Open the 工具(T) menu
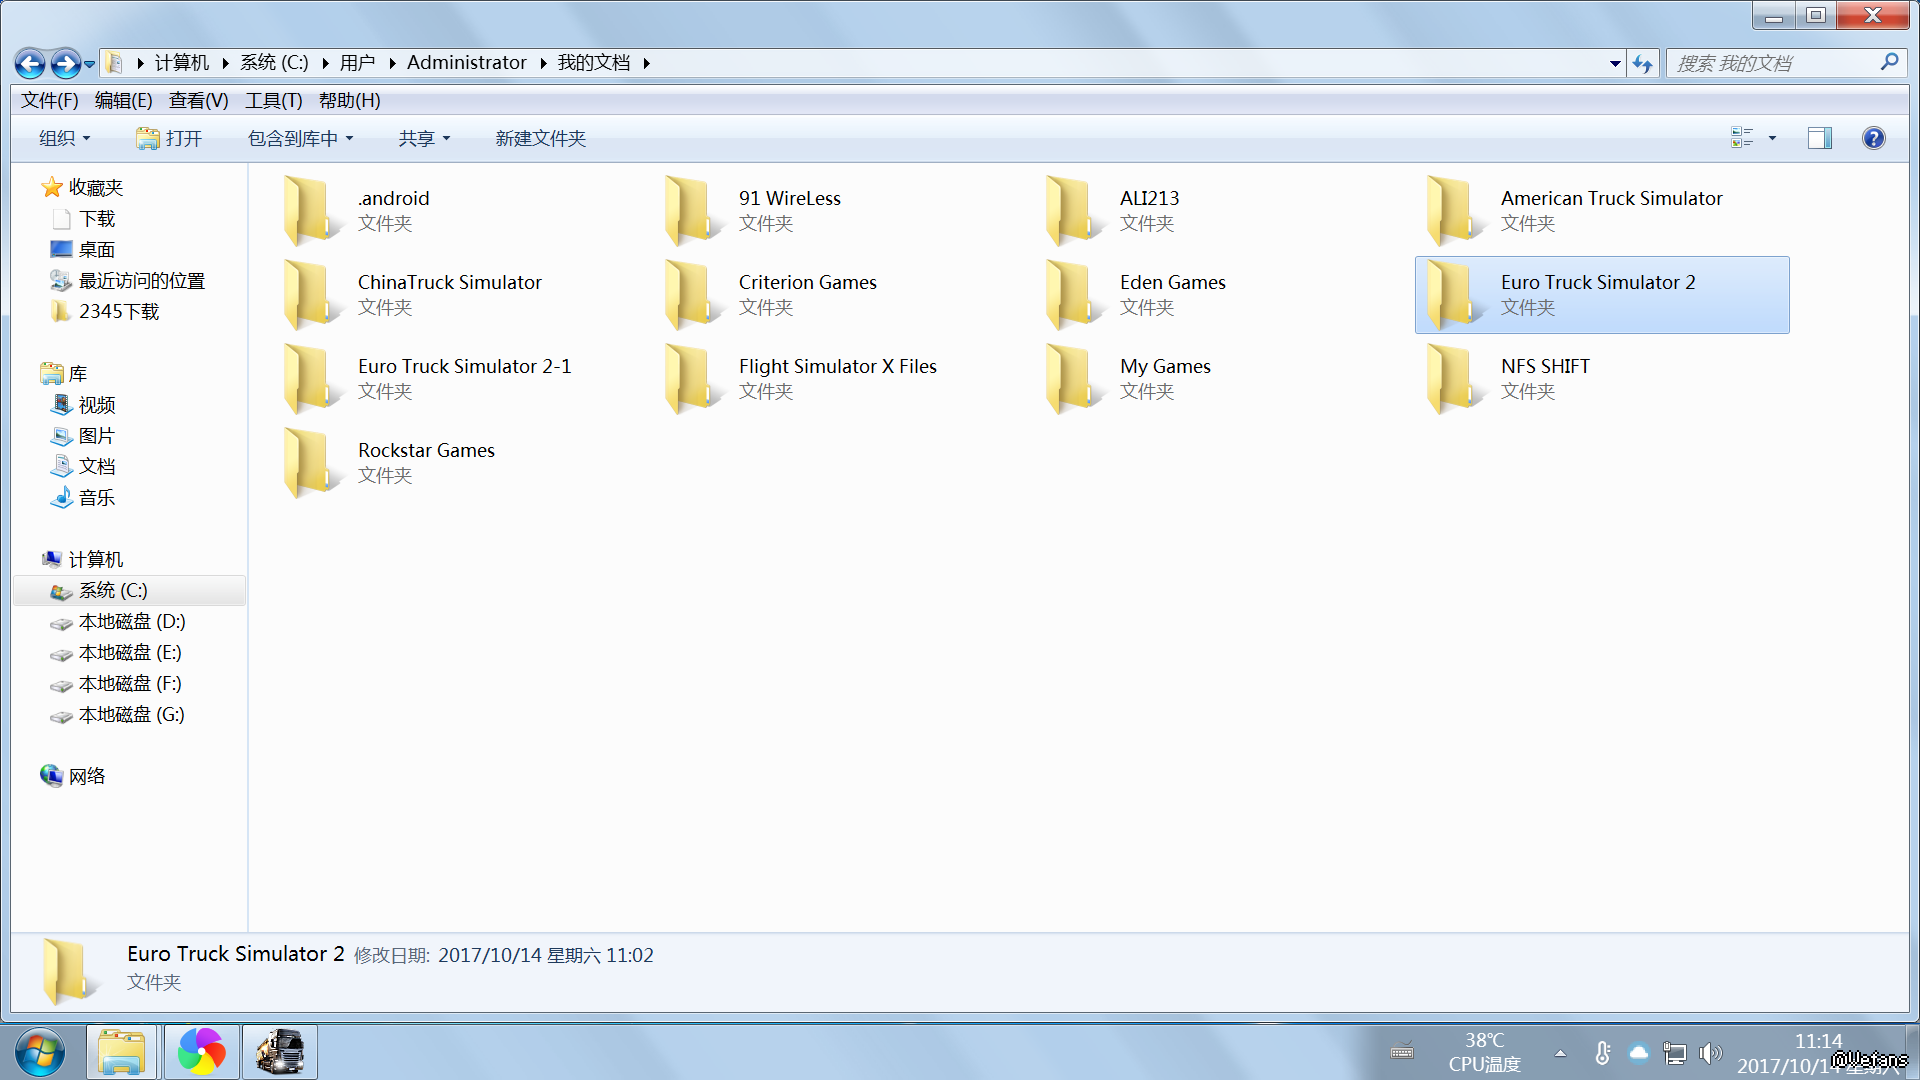Image resolution: width=1920 pixels, height=1080 pixels. (x=273, y=100)
